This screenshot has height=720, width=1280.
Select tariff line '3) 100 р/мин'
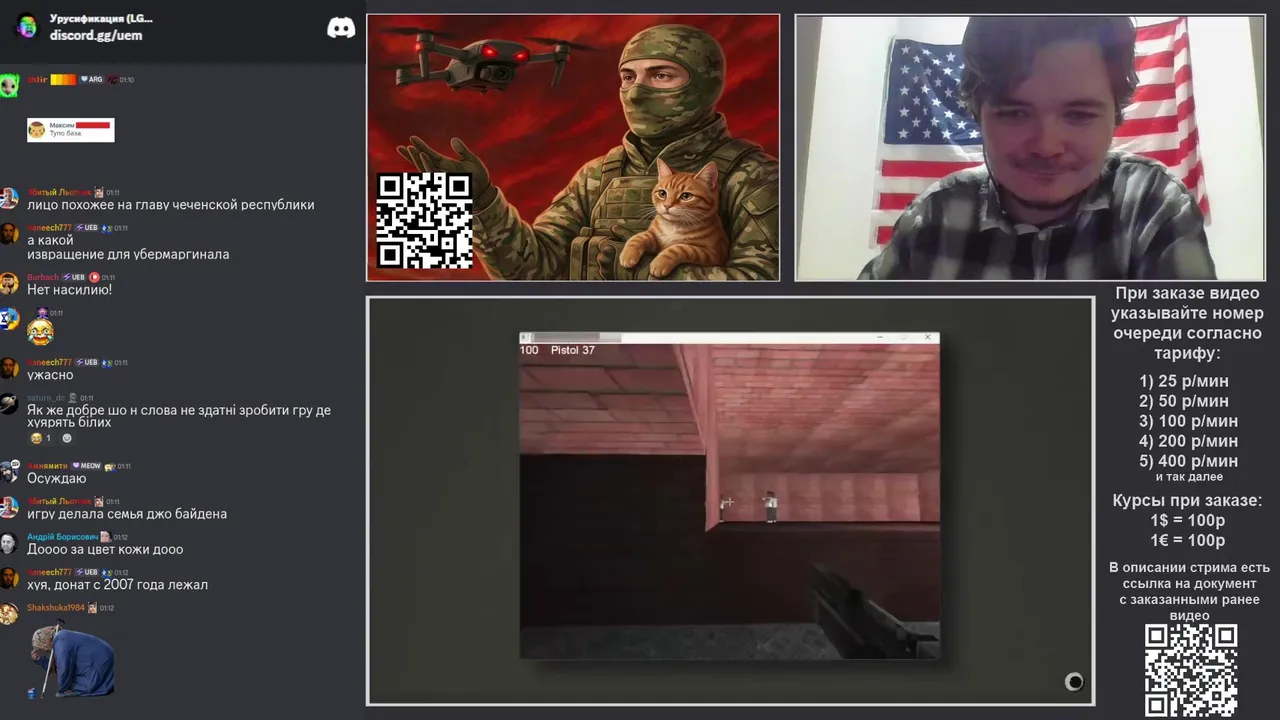pyautogui.click(x=1188, y=421)
